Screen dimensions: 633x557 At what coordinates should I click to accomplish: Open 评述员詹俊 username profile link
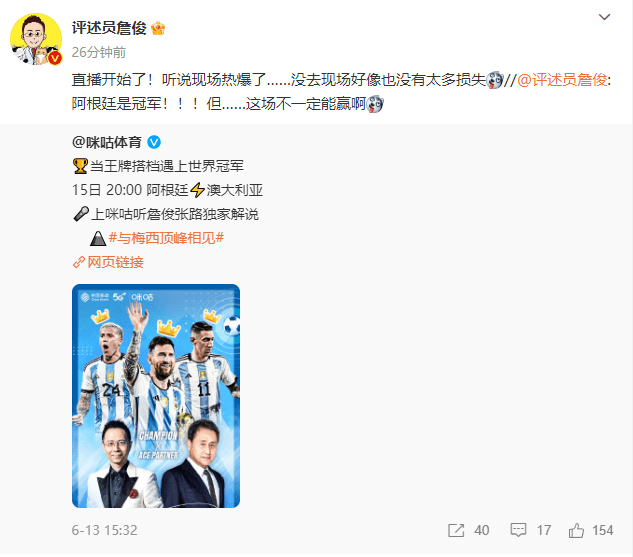109,28
